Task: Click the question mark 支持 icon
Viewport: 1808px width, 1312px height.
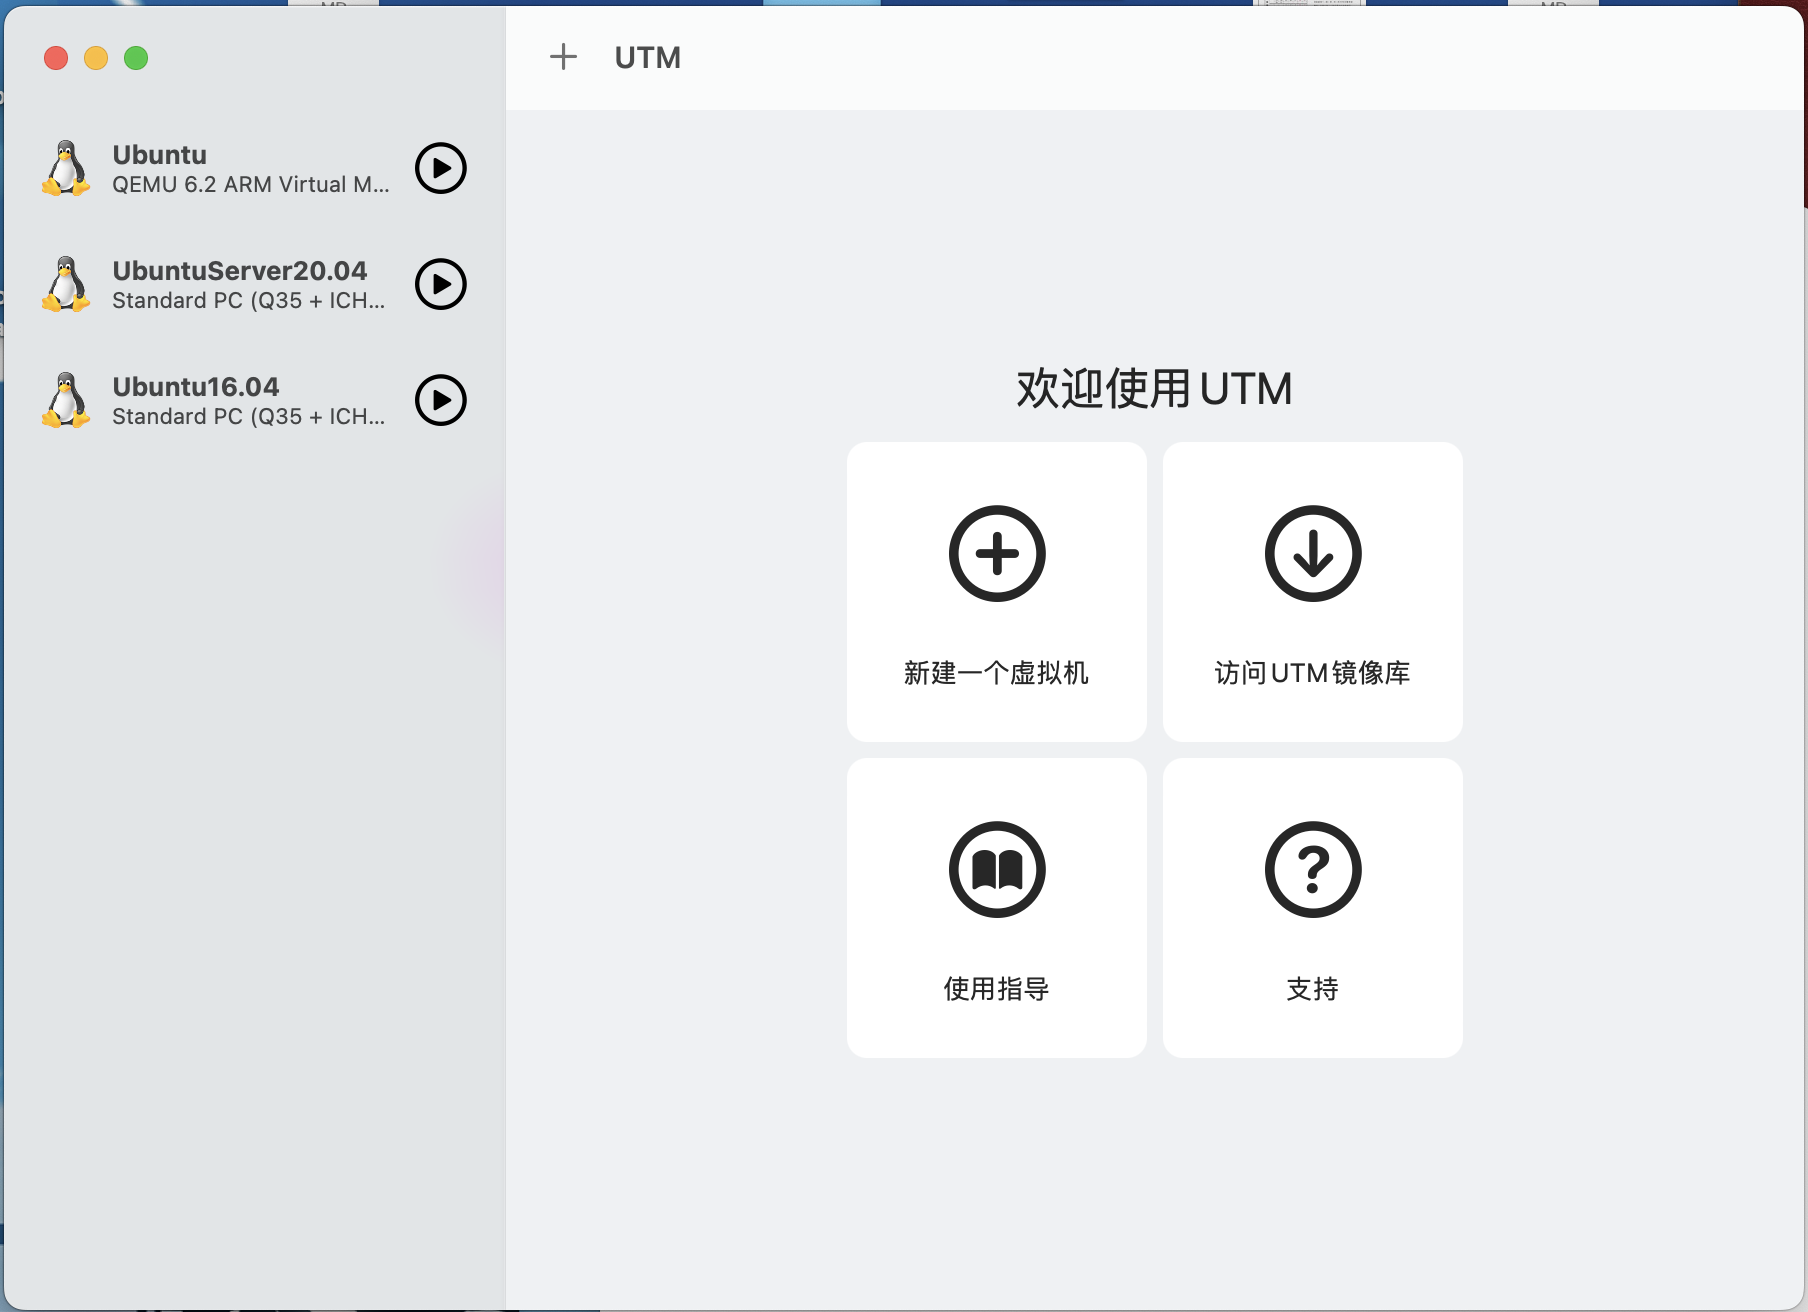Action: 1313,869
